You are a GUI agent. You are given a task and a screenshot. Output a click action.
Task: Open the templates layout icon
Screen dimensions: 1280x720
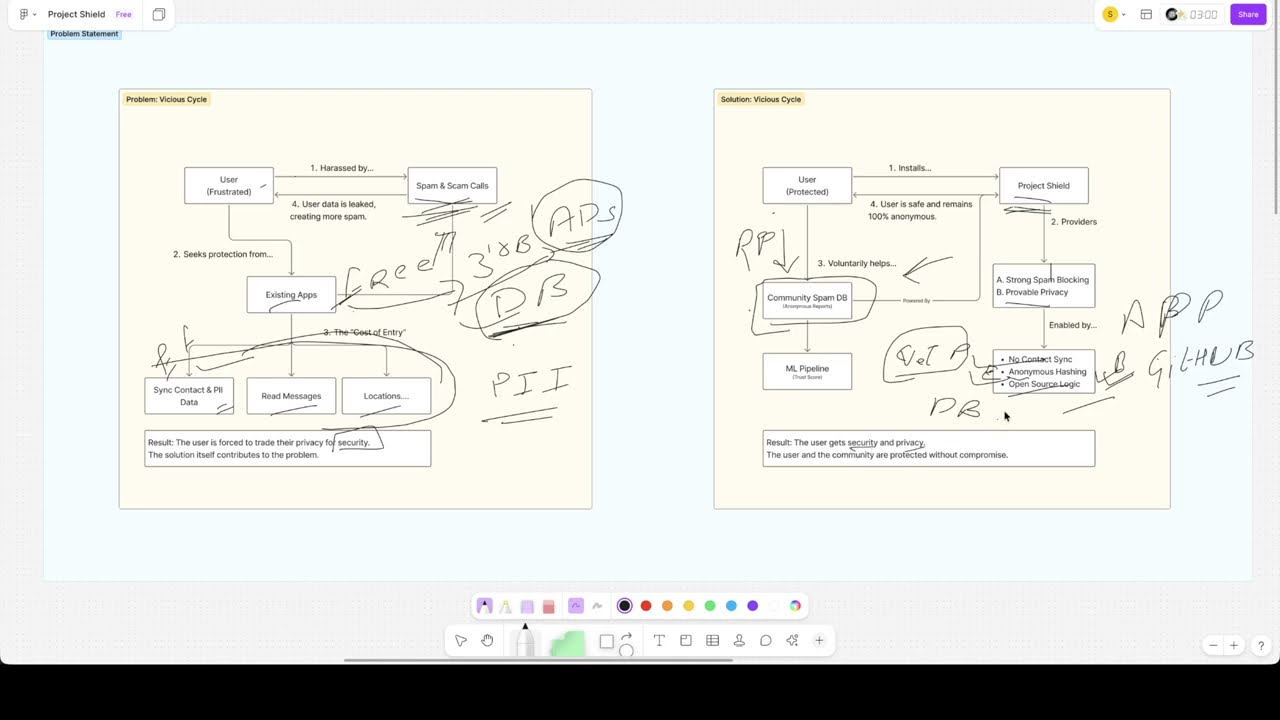click(1146, 14)
